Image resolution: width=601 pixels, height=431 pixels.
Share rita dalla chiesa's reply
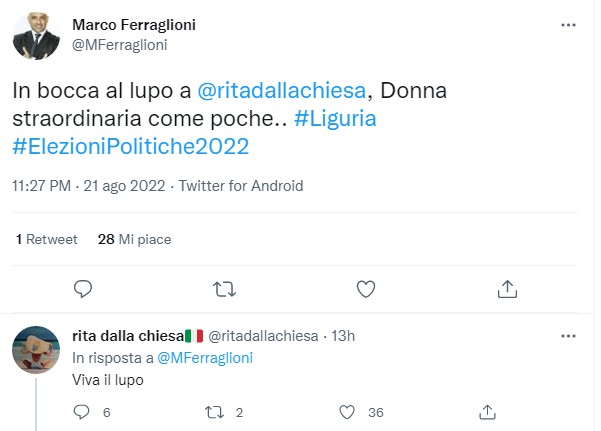click(488, 411)
